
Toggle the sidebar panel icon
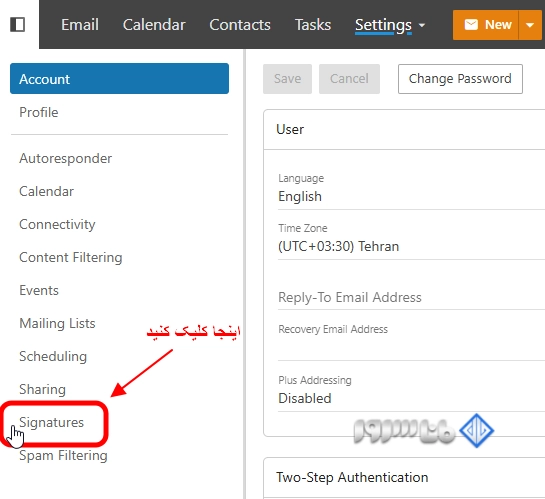17,25
